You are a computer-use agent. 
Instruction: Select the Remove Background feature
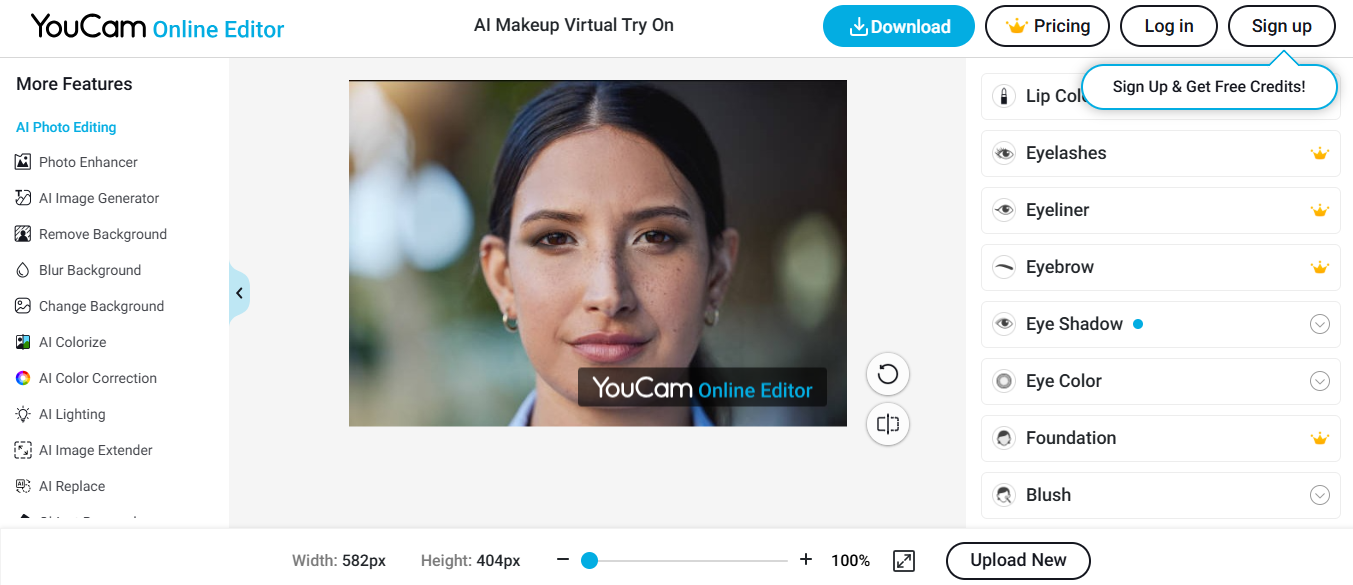[x=103, y=233]
